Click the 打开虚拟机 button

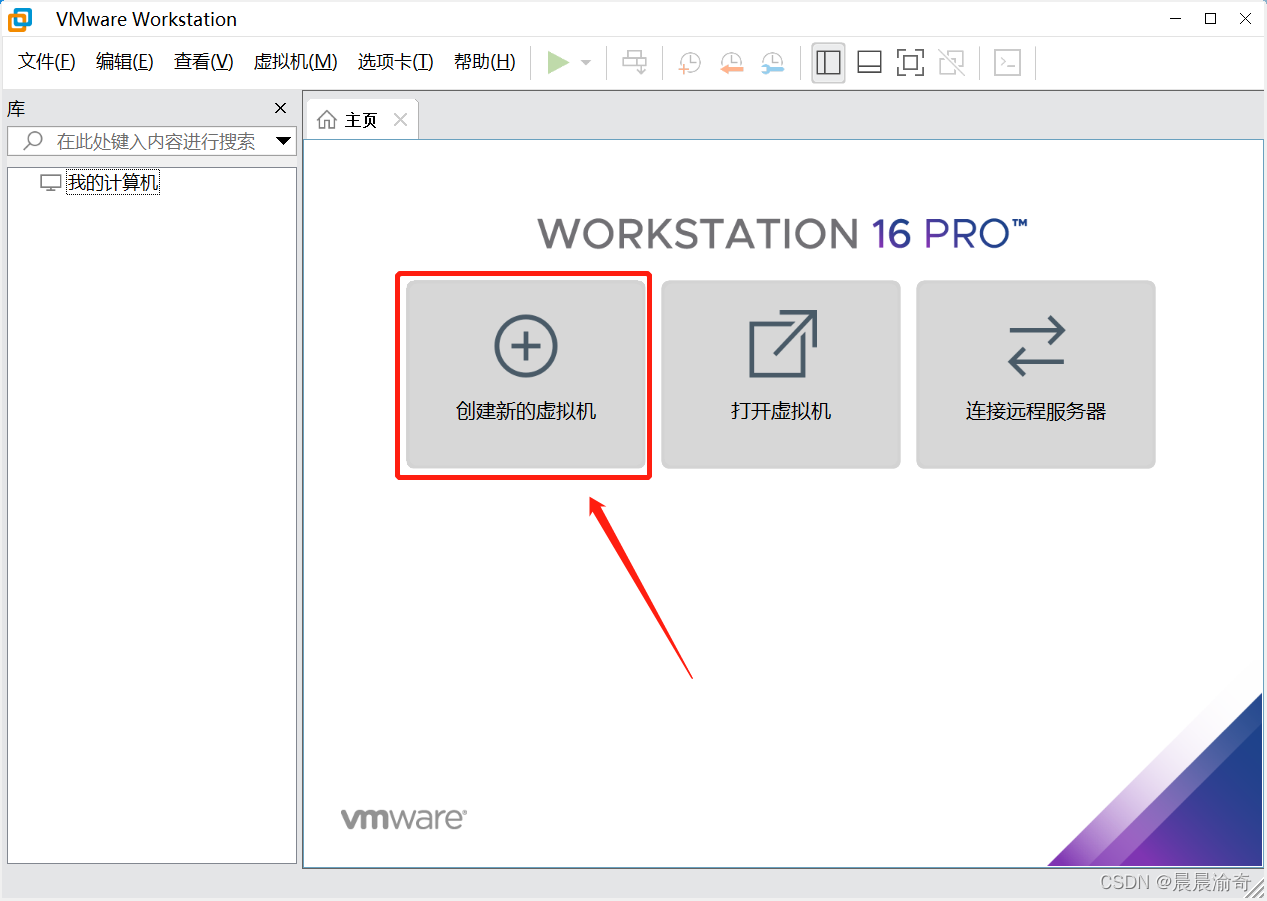781,374
